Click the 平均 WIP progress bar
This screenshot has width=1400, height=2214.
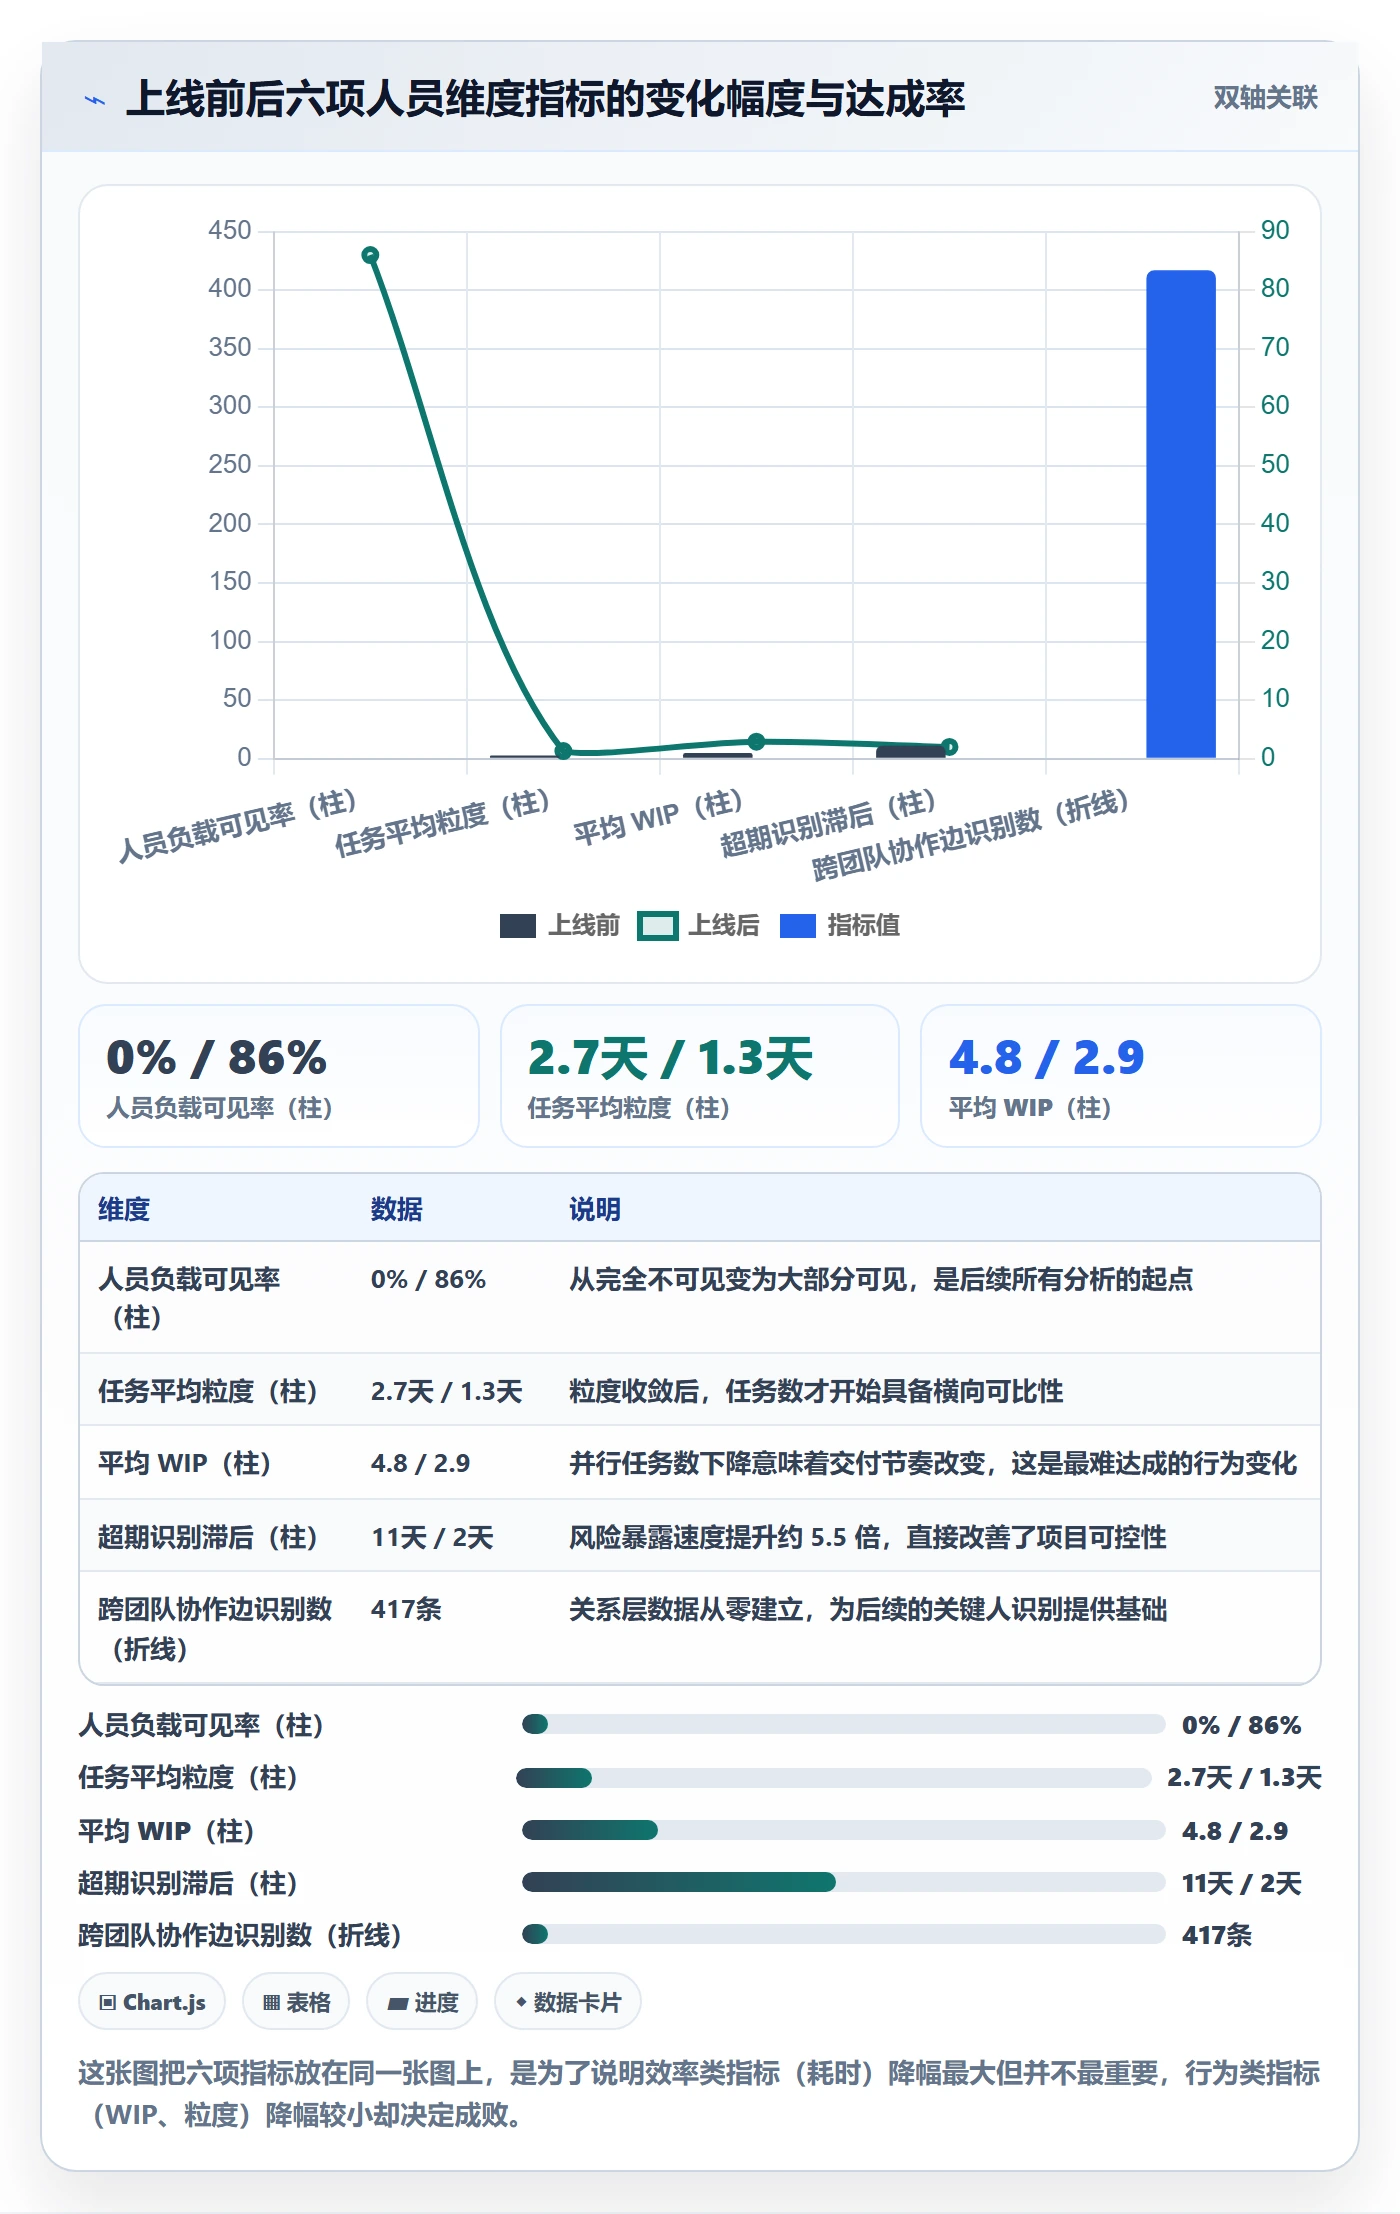(843, 1830)
